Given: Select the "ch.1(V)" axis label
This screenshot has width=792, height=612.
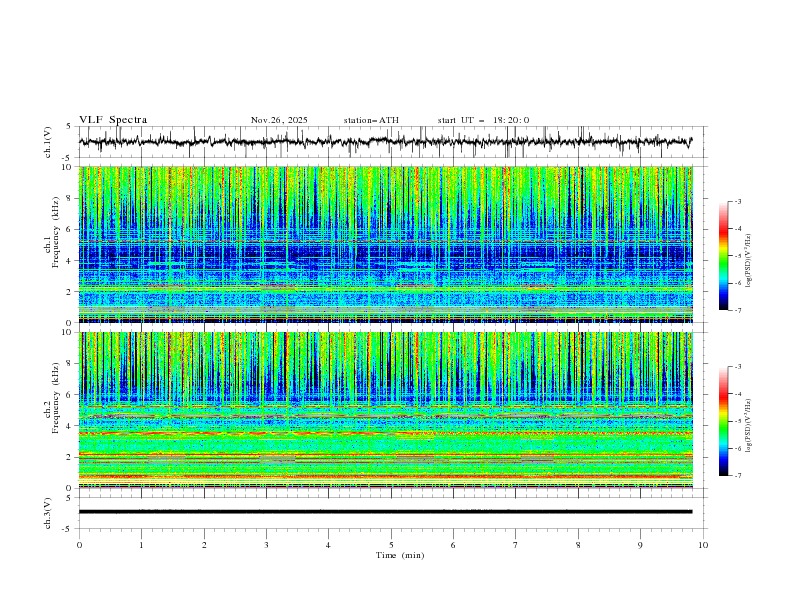Looking at the screenshot, I should pyautogui.click(x=48, y=142).
